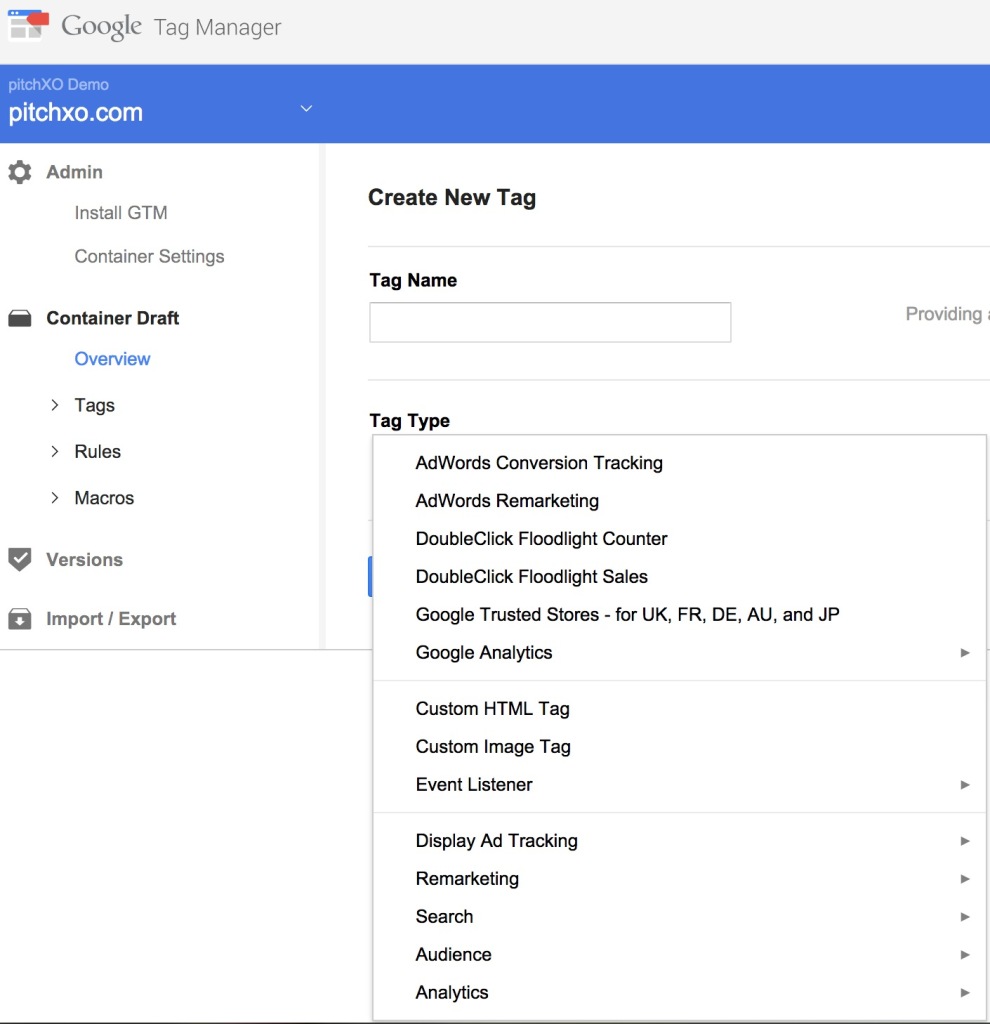Open Google Analytics tag type entry
Viewport: 990px width, 1024px height.
pos(679,652)
